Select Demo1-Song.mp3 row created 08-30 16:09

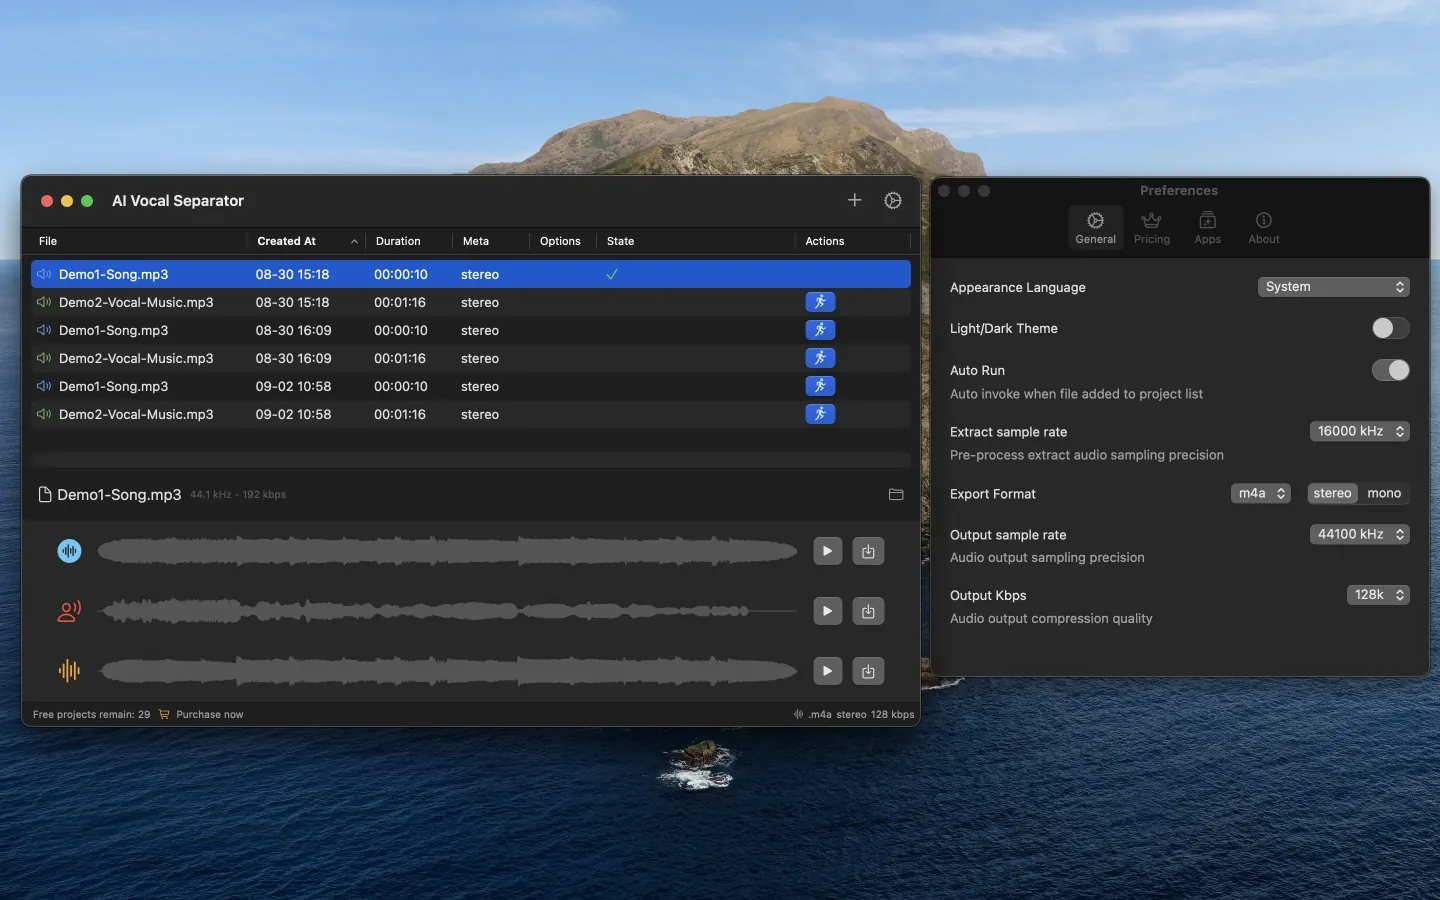point(471,330)
